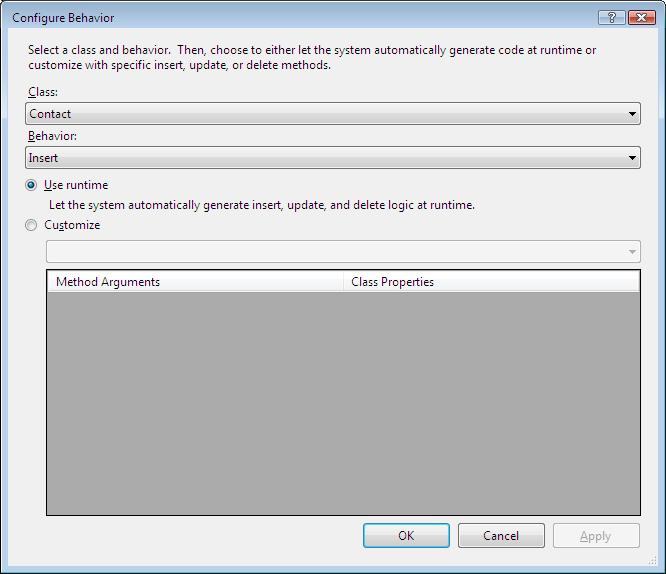Enable the Customize radio option

click(x=32, y=225)
